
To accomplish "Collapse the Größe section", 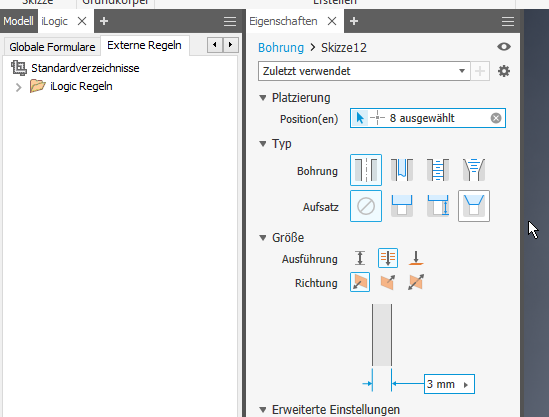I will [x=263, y=238].
